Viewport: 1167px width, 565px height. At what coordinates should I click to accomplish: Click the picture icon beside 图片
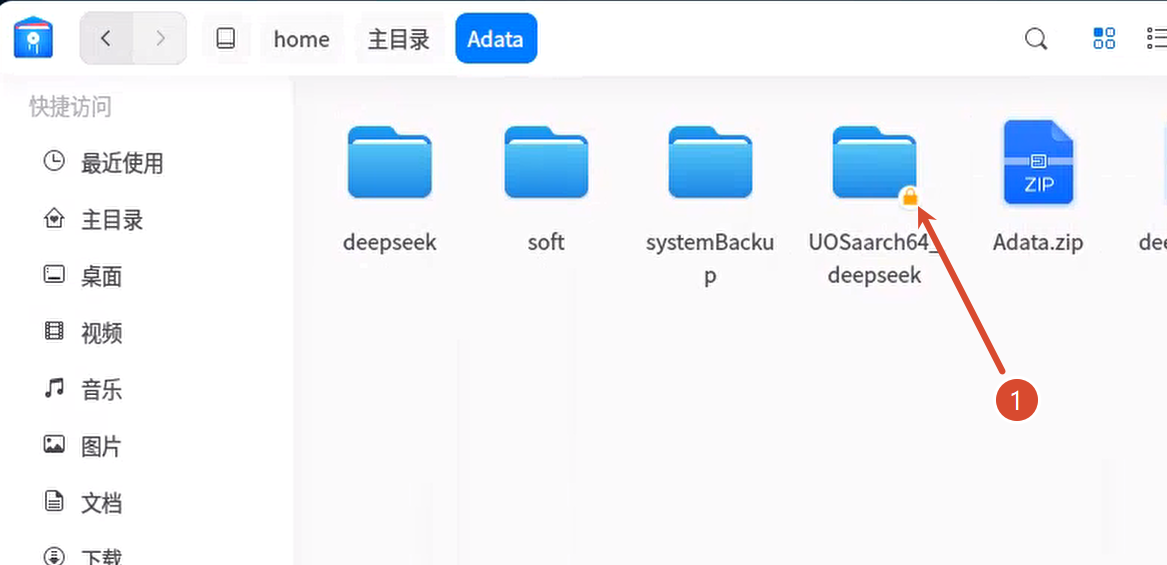click(x=54, y=445)
